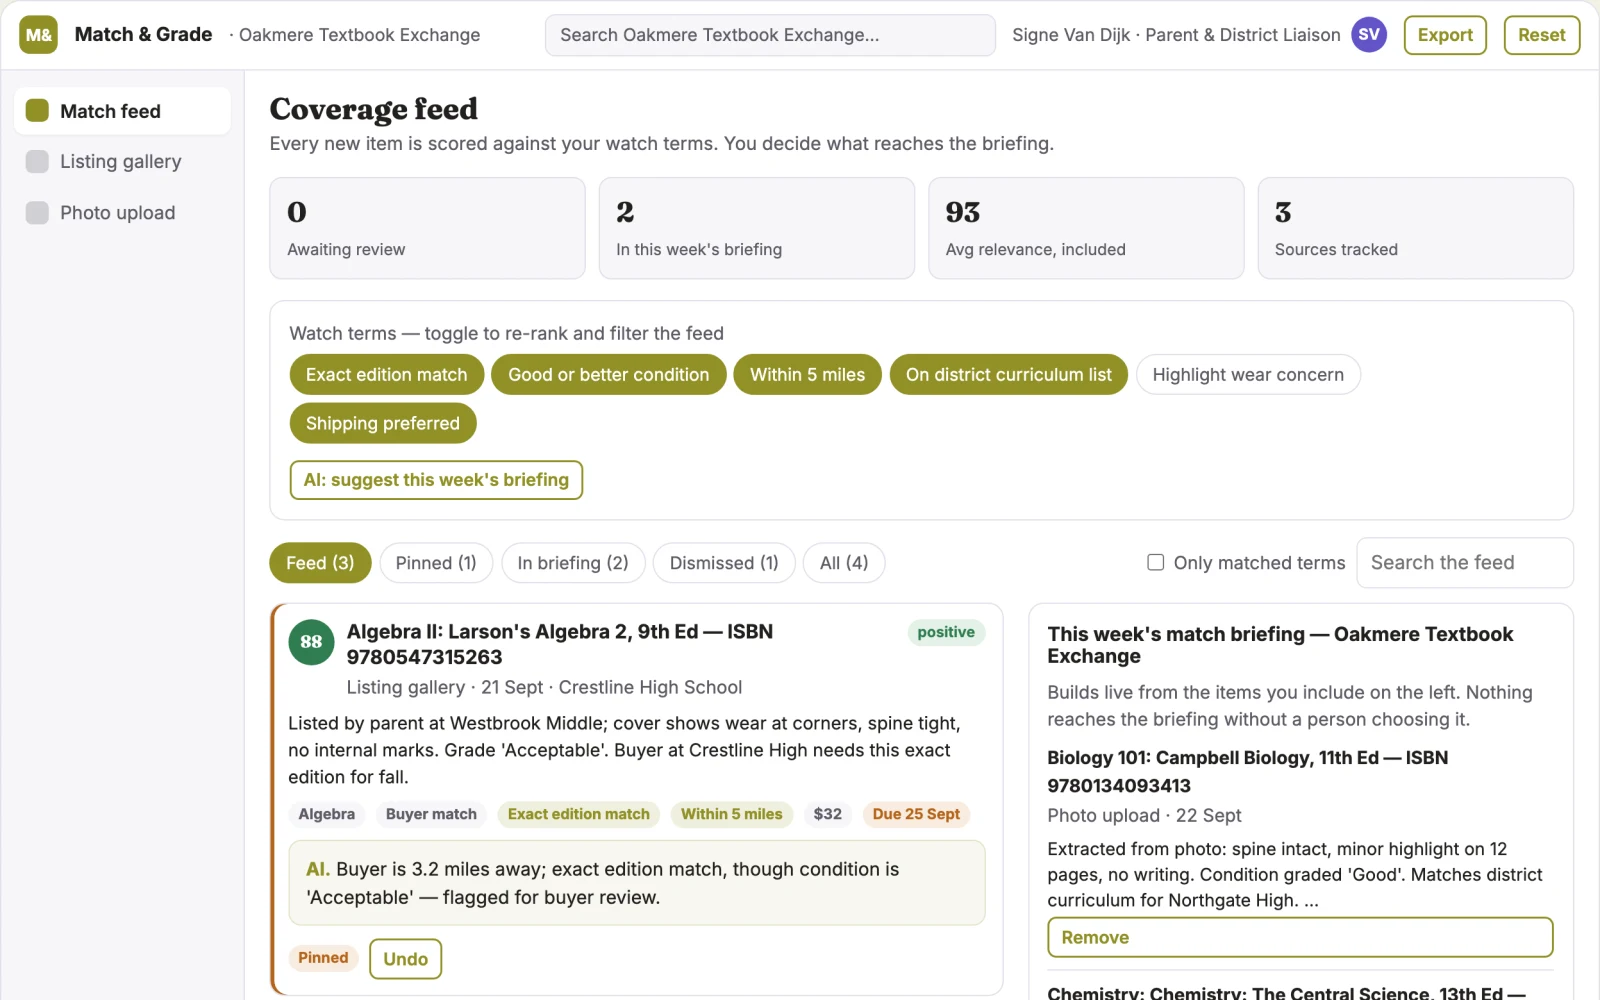Image resolution: width=1600 pixels, height=1000 pixels.
Task: Click the Export button
Action: [1445, 35]
